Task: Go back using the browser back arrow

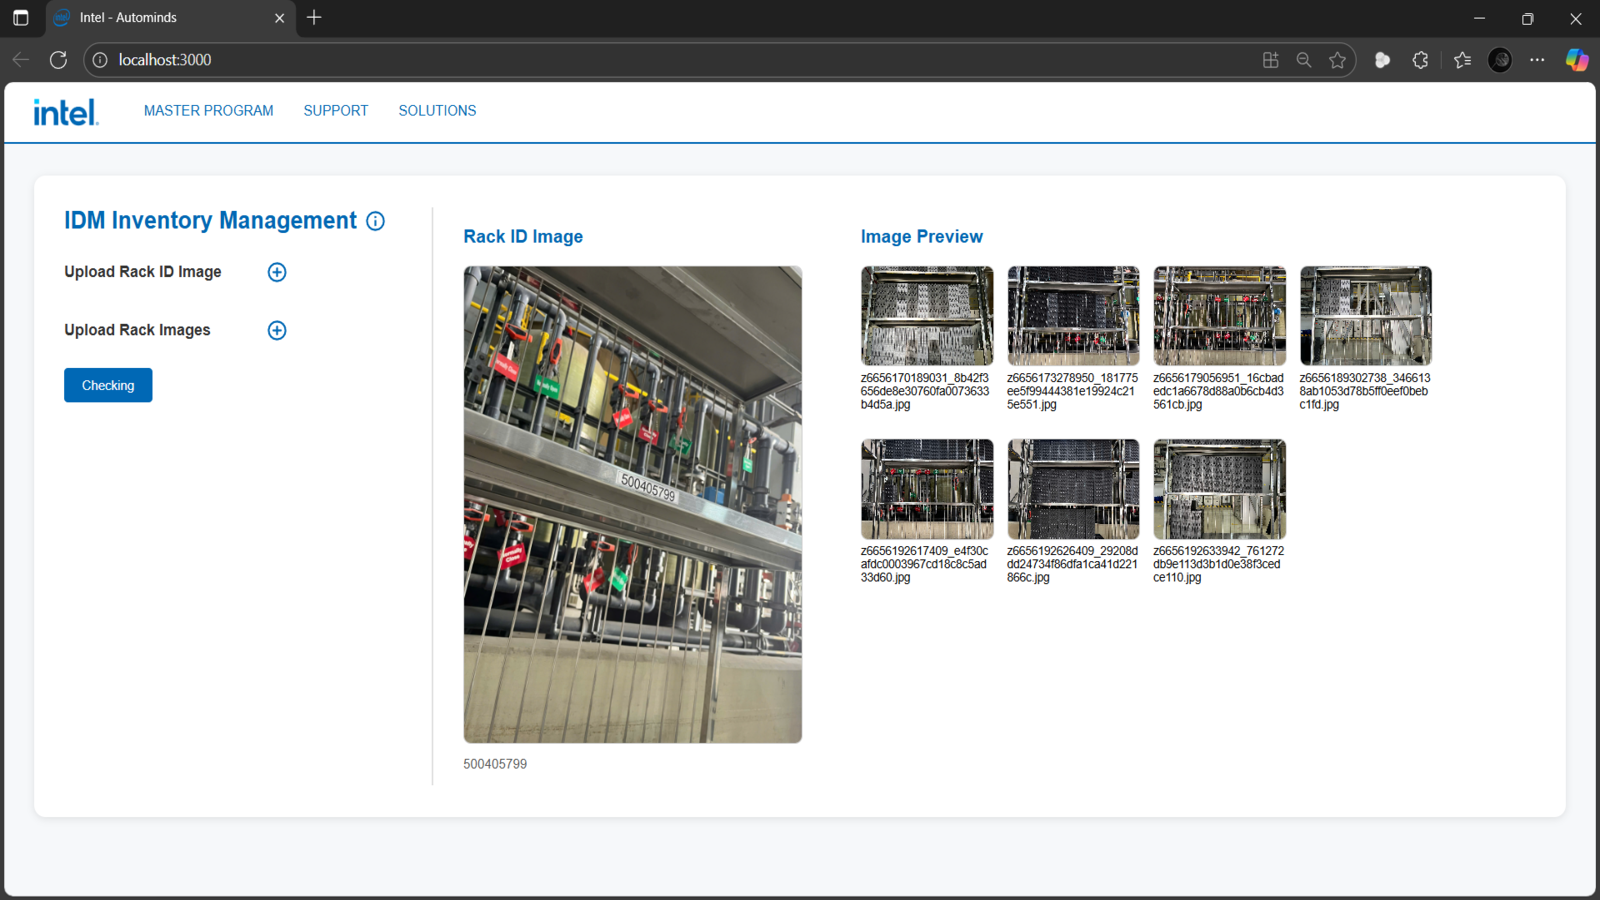Action: click(21, 60)
